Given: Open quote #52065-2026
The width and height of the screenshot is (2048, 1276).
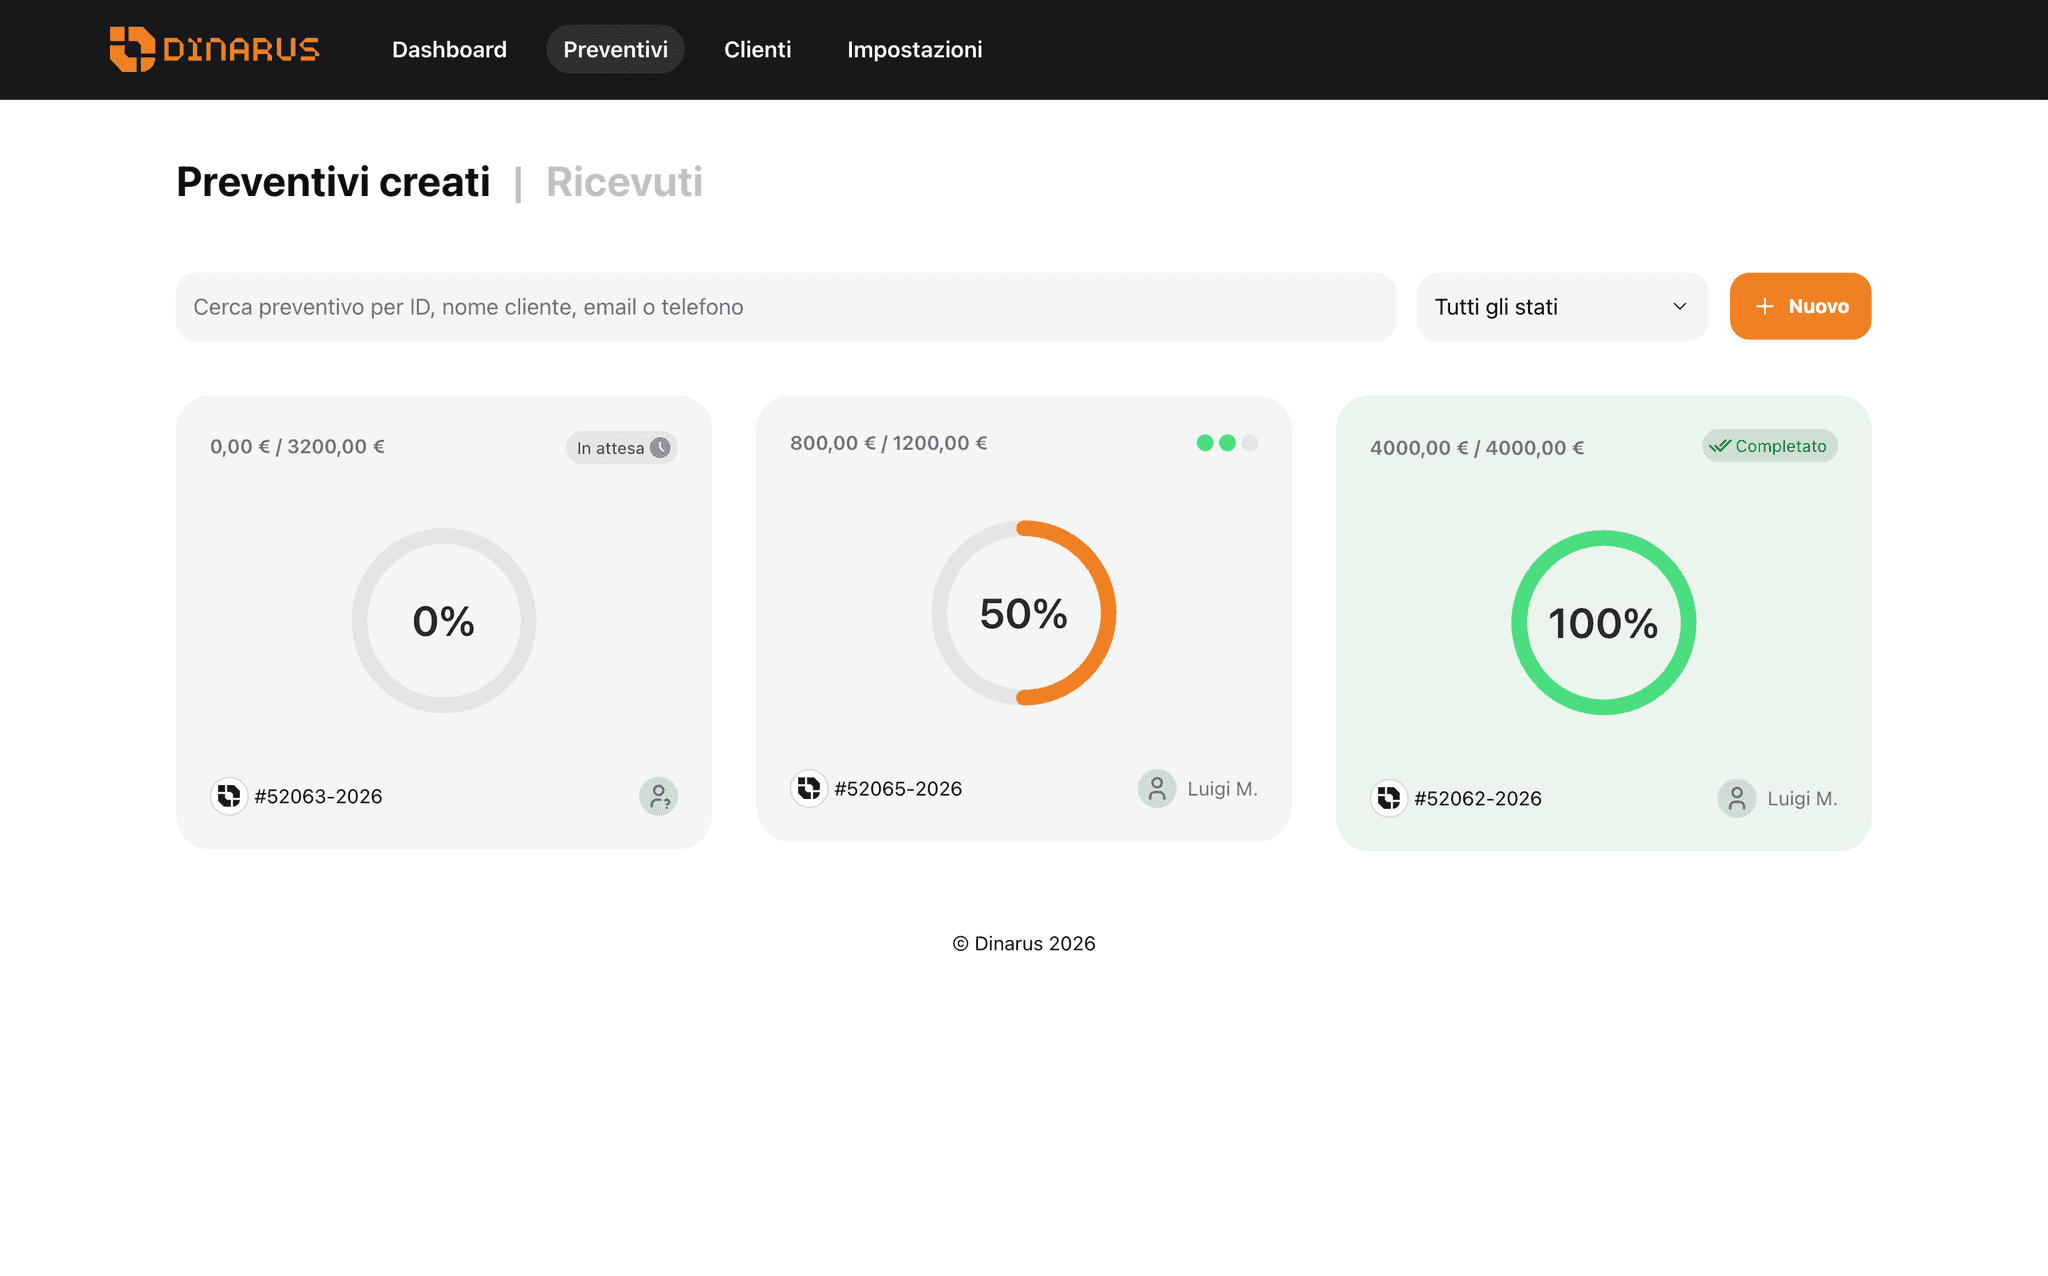Looking at the screenshot, I should [x=898, y=788].
